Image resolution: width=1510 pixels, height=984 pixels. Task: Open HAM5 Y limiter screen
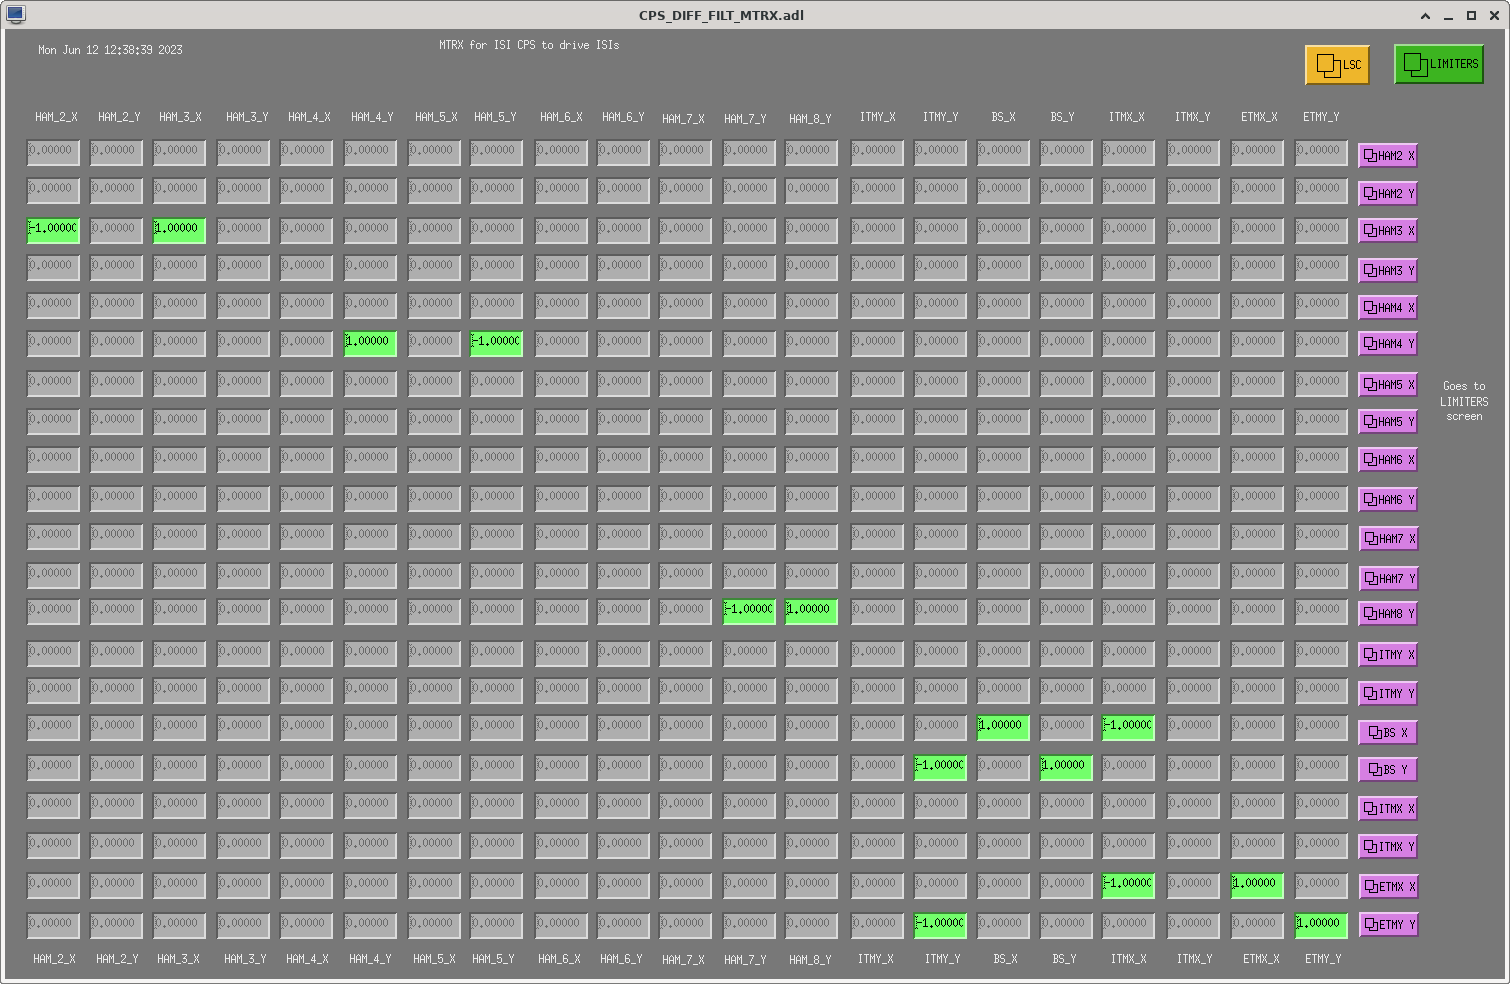(1388, 422)
